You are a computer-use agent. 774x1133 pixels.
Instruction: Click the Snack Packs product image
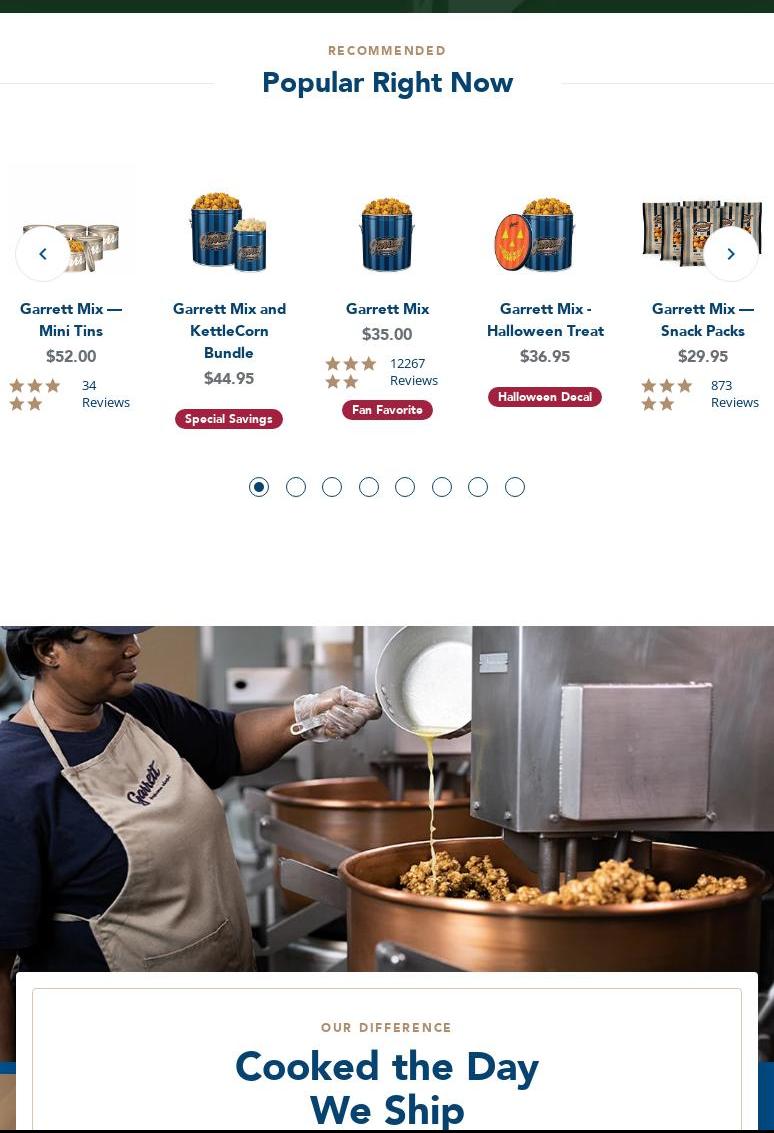pyautogui.click(x=702, y=231)
